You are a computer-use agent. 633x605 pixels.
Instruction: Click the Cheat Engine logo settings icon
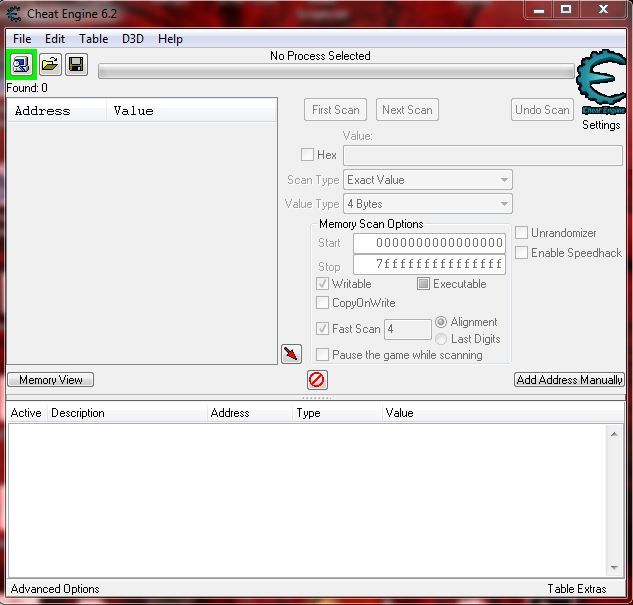point(602,82)
